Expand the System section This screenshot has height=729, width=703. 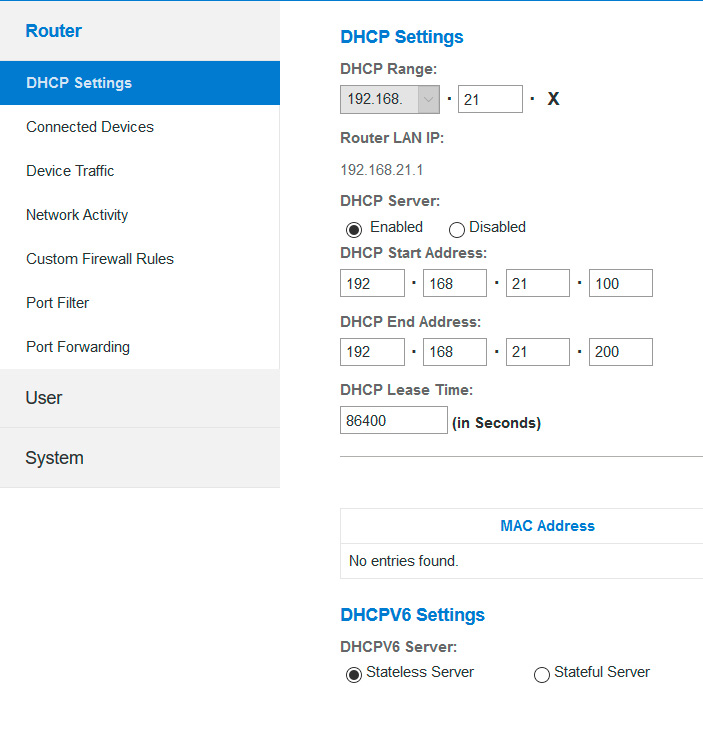pyautogui.click(x=54, y=458)
